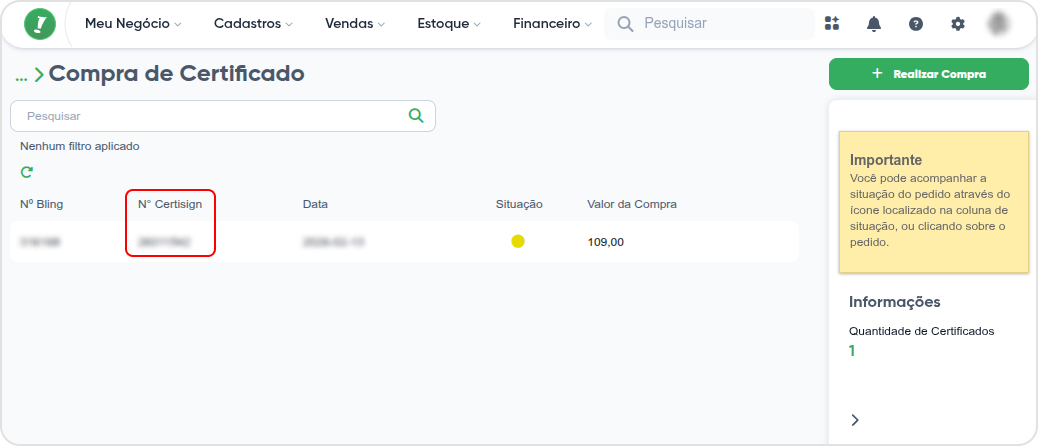Image resolution: width=1038 pixels, height=446 pixels.
Task: Click the 109,00 purchase value cell
Action: tap(606, 242)
